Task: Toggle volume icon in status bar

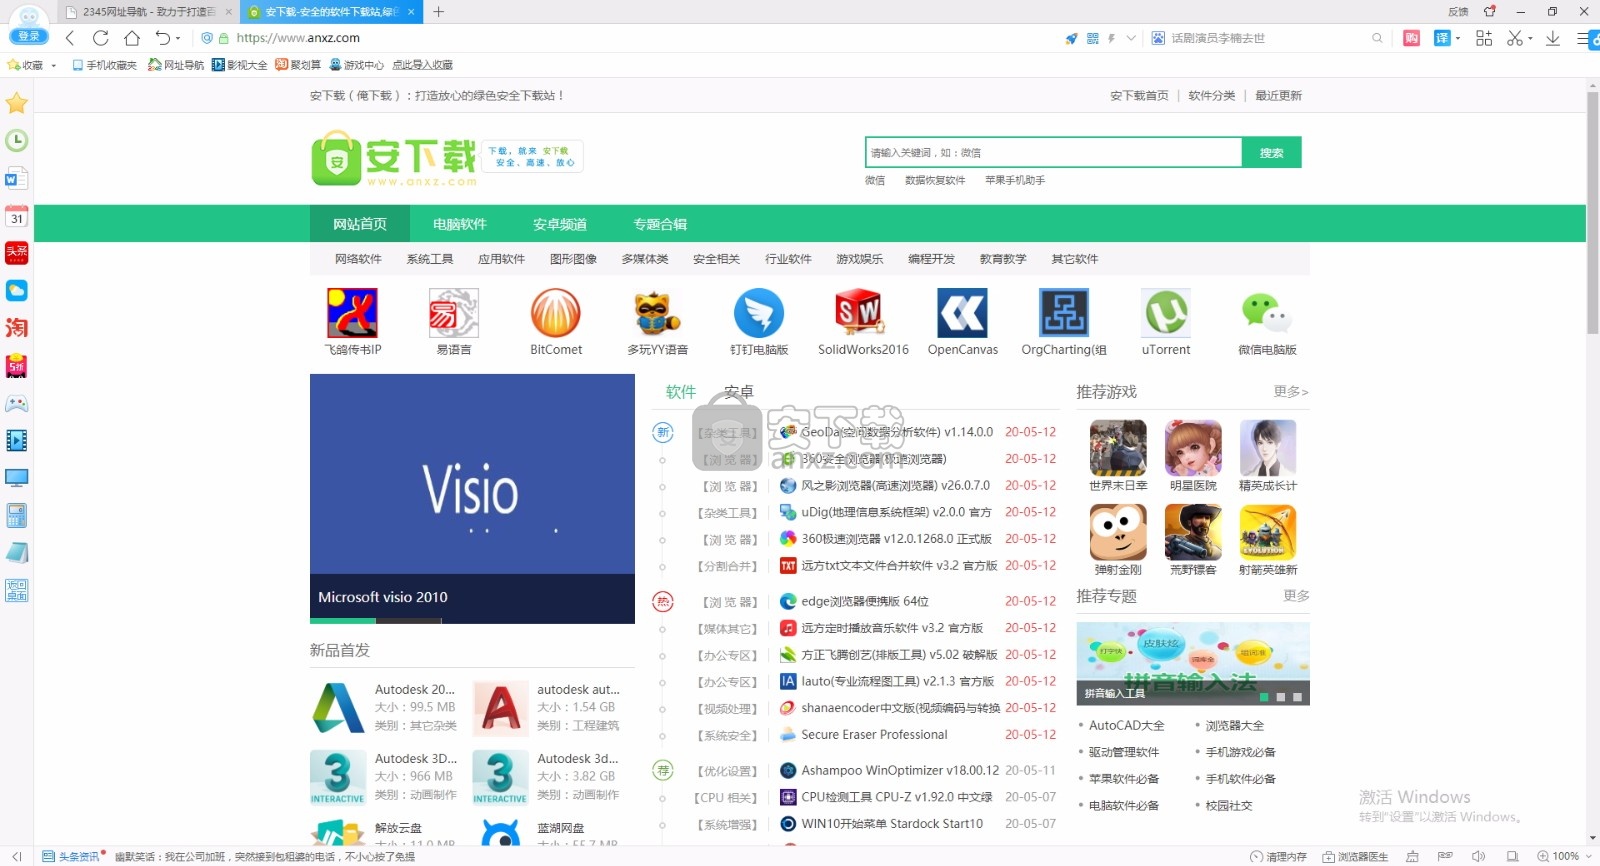Action: (1478, 856)
